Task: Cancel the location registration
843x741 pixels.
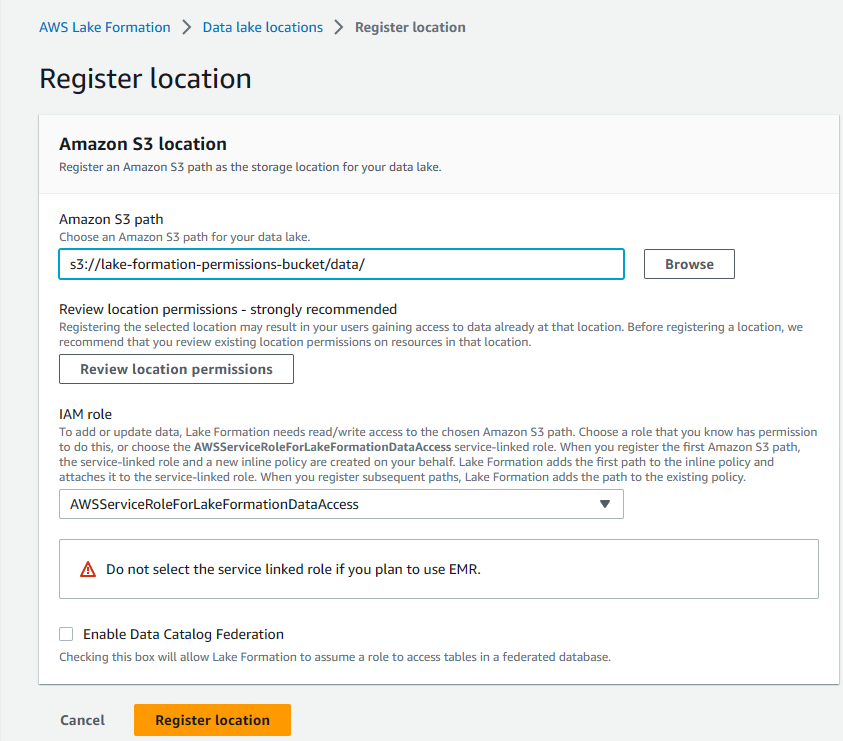Action: [82, 720]
